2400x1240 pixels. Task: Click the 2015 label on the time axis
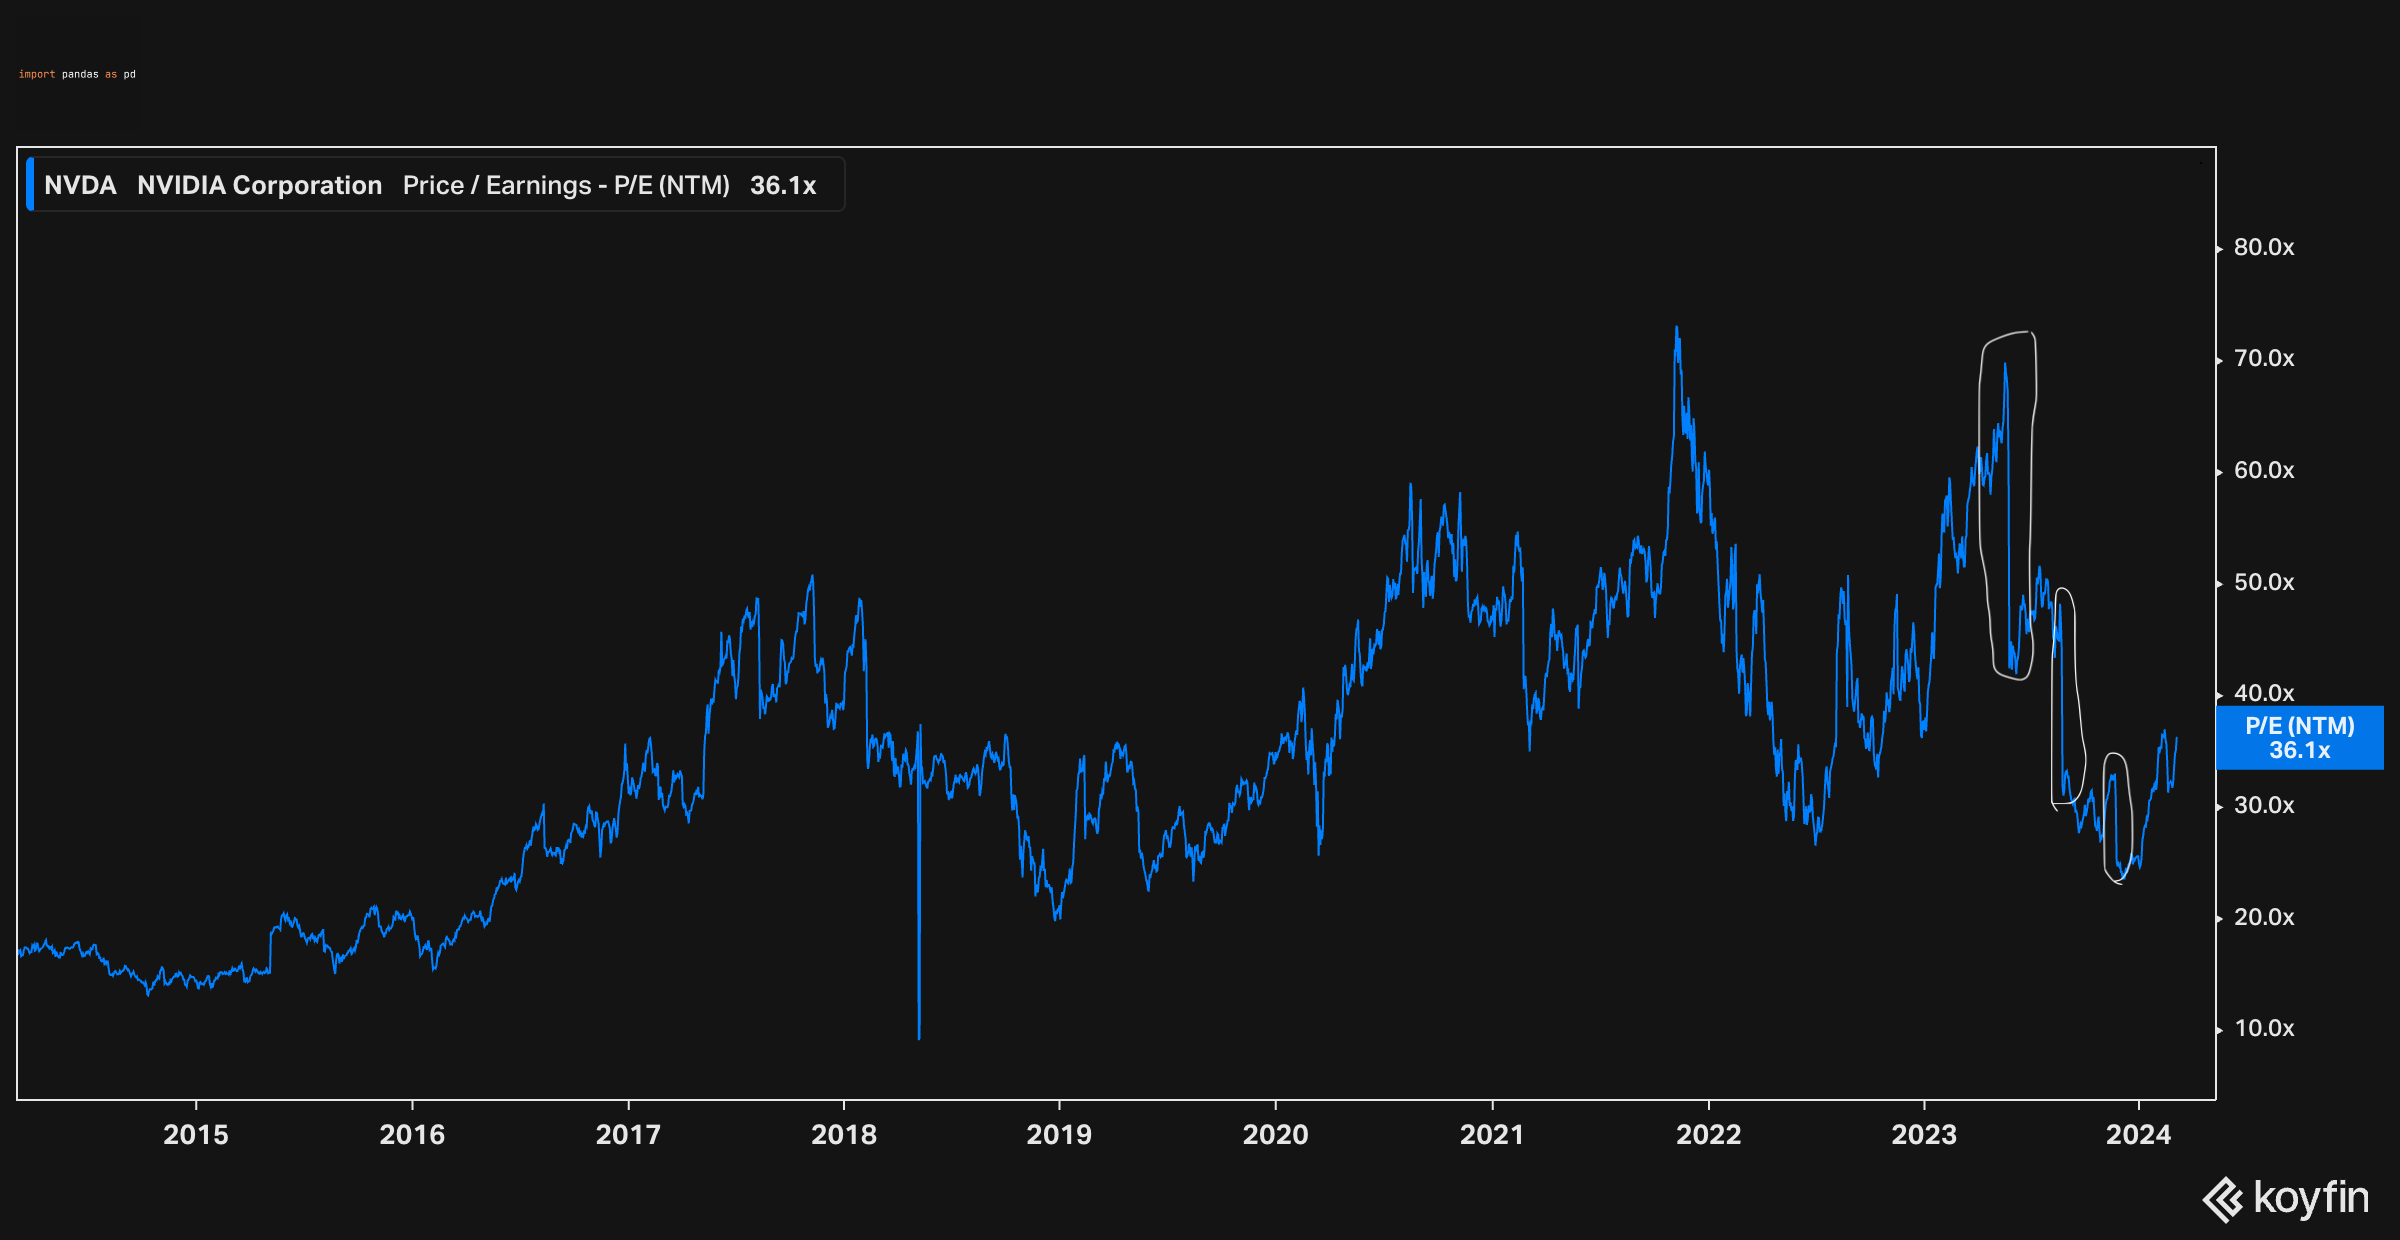point(196,1134)
